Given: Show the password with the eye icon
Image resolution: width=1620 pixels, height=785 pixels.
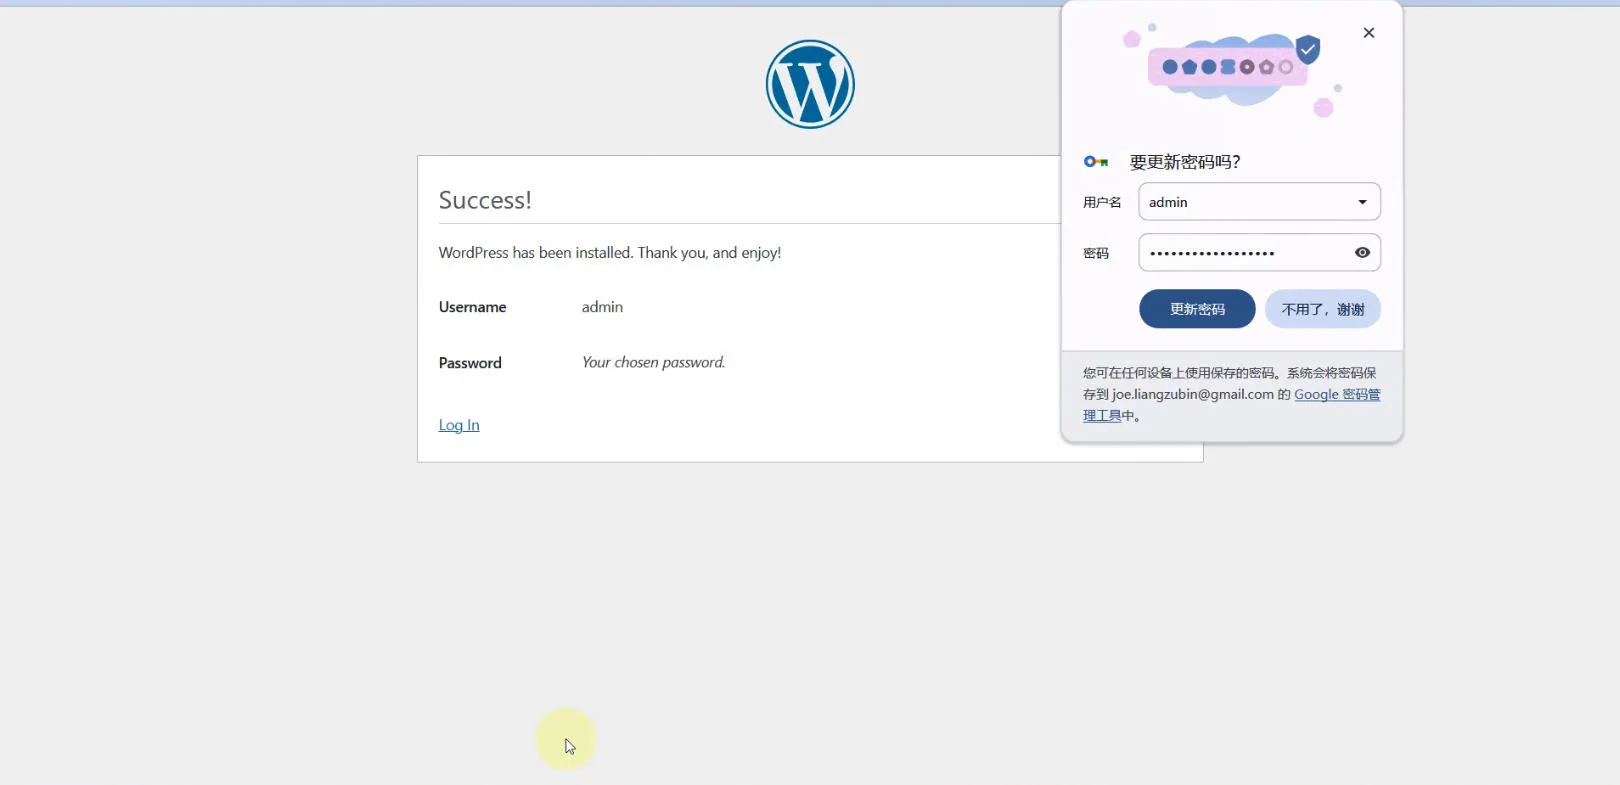Looking at the screenshot, I should pos(1362,253).
